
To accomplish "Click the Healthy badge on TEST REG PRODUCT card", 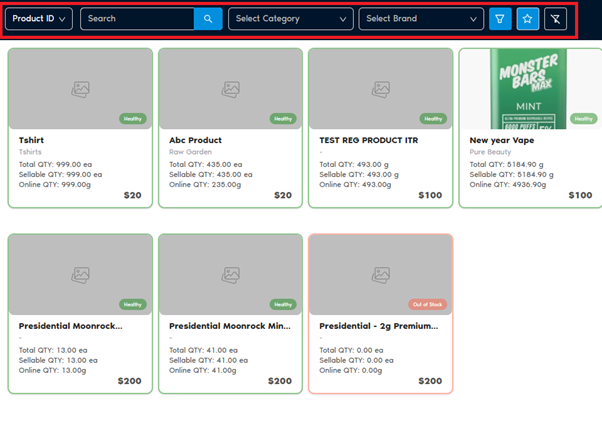I will coord(433,119).
